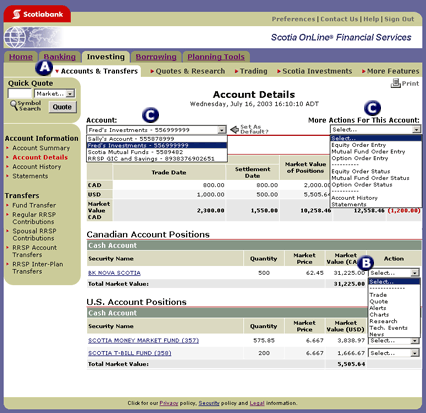Open the Borrowing tab

click(x=156, y=57)
